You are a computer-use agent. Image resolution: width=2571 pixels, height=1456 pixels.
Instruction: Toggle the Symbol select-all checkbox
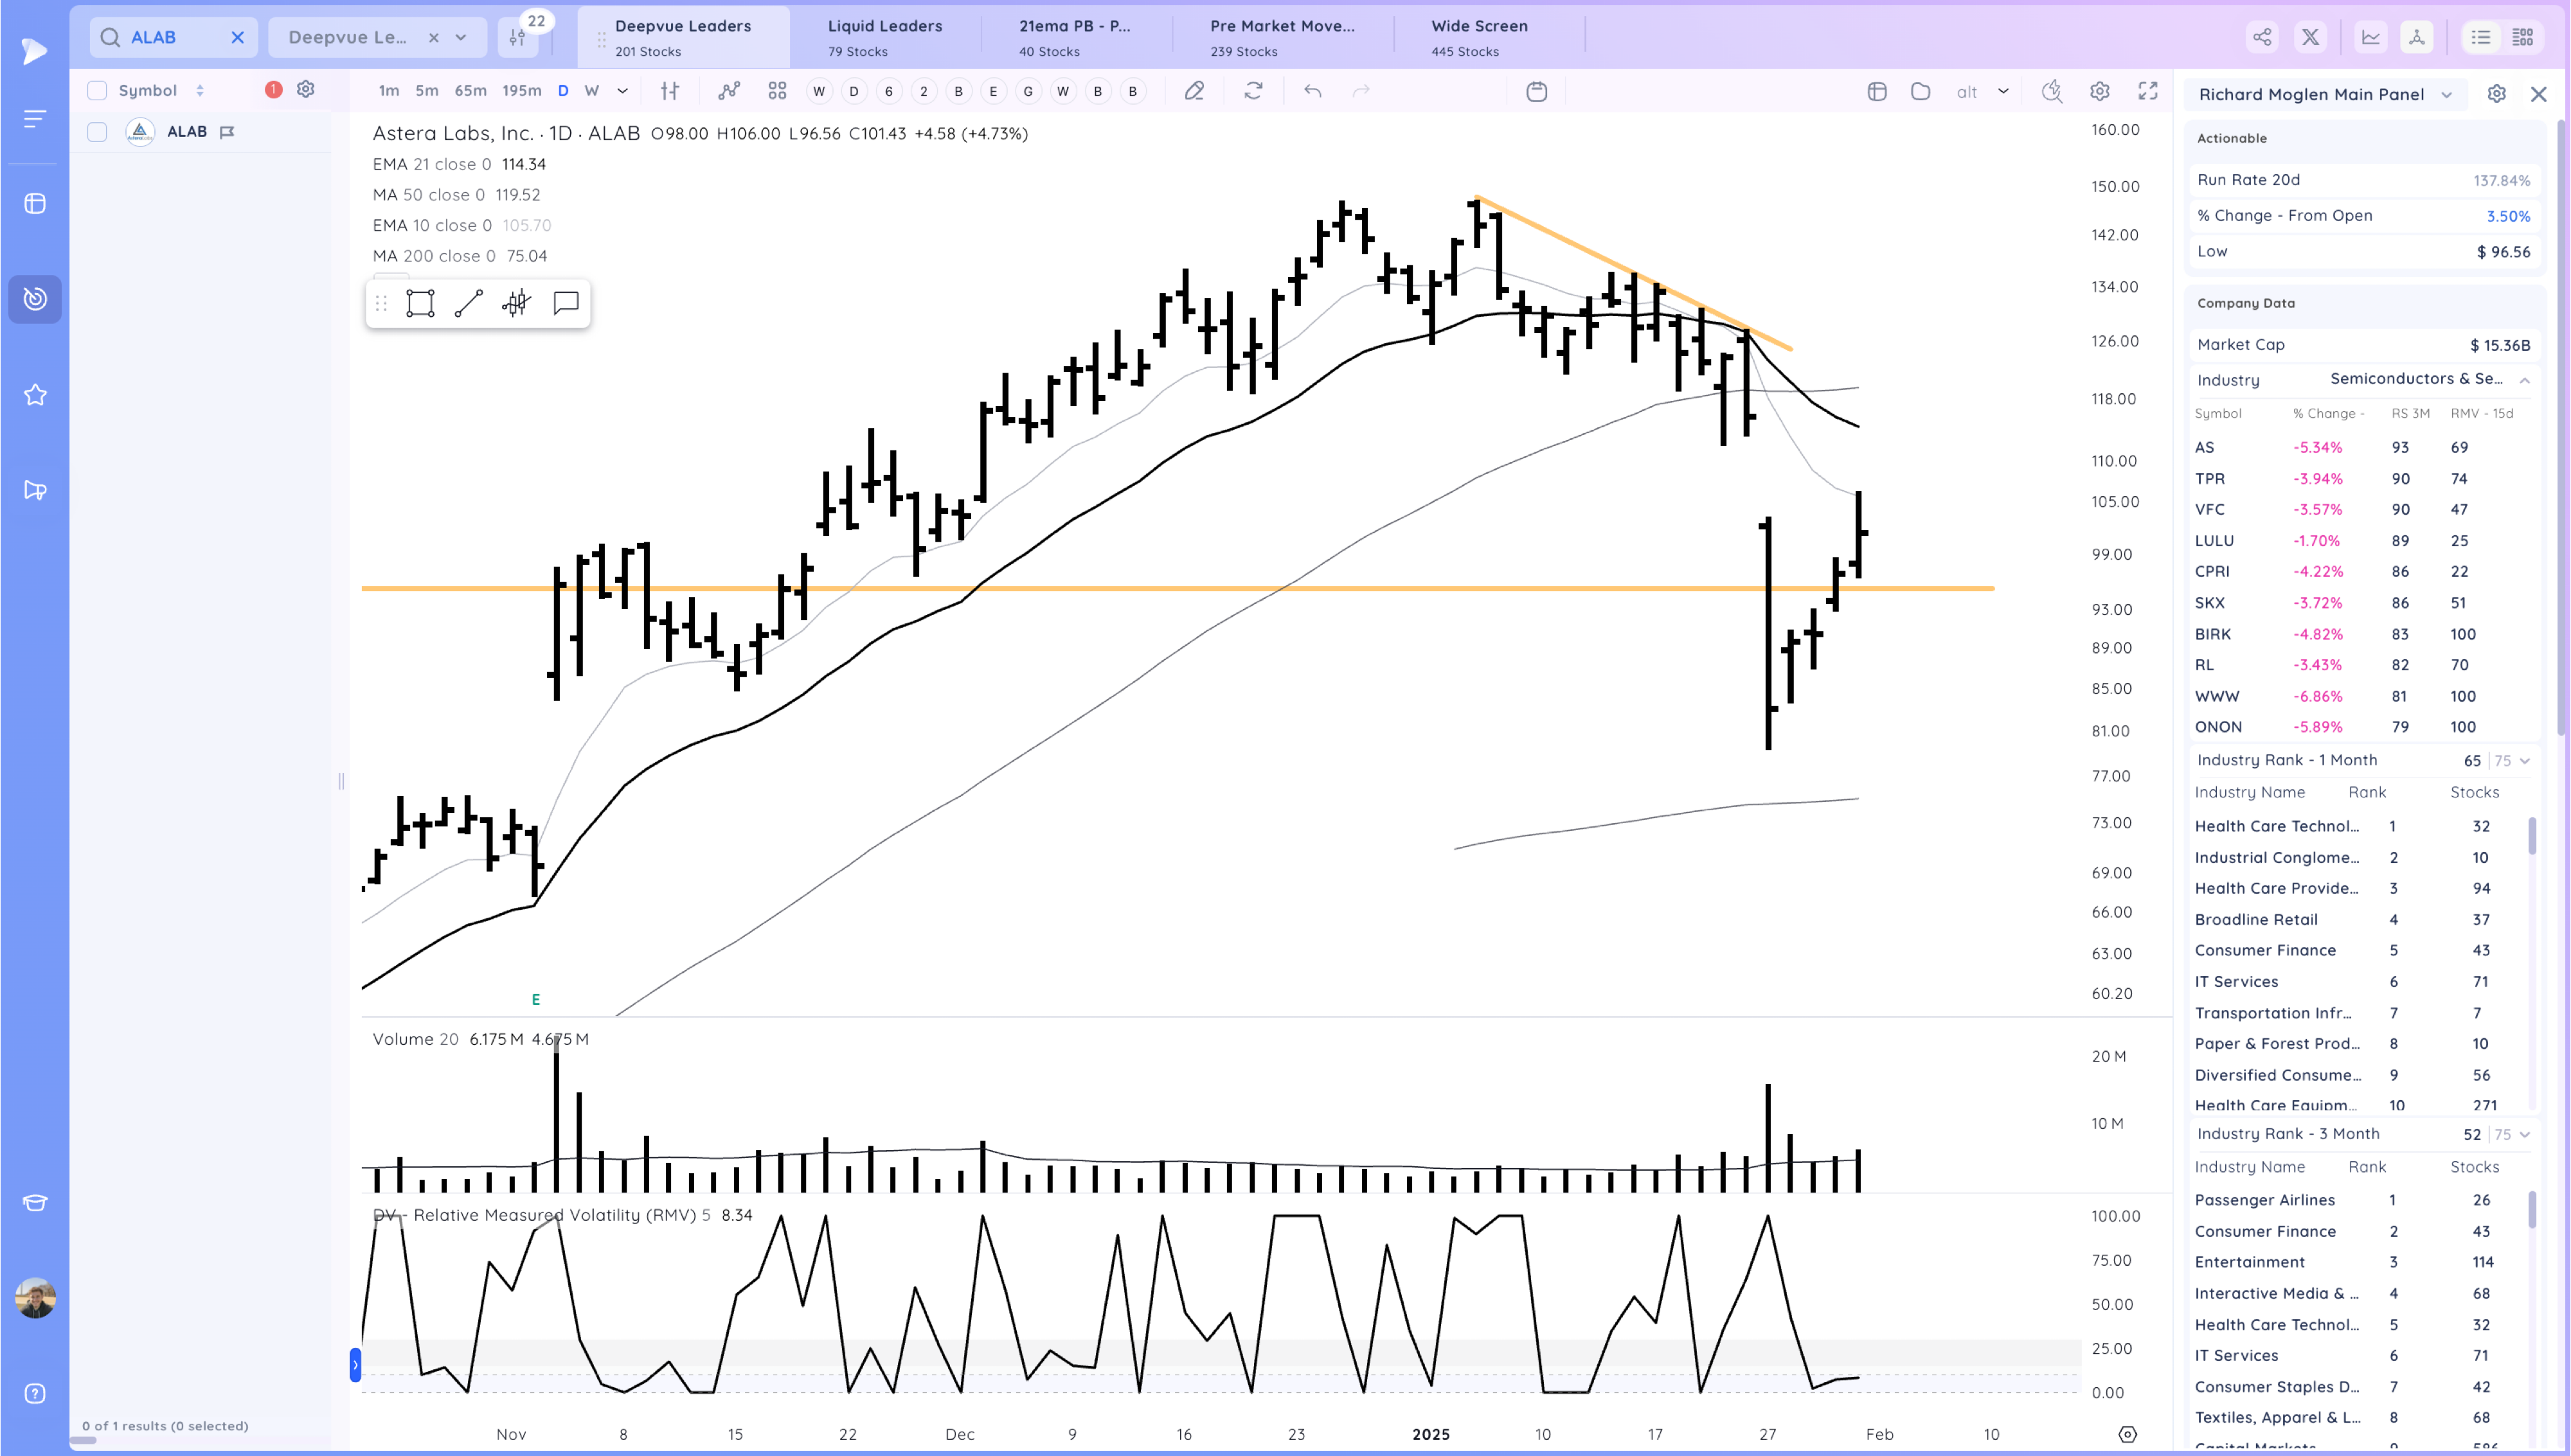(x=97, y=90)
